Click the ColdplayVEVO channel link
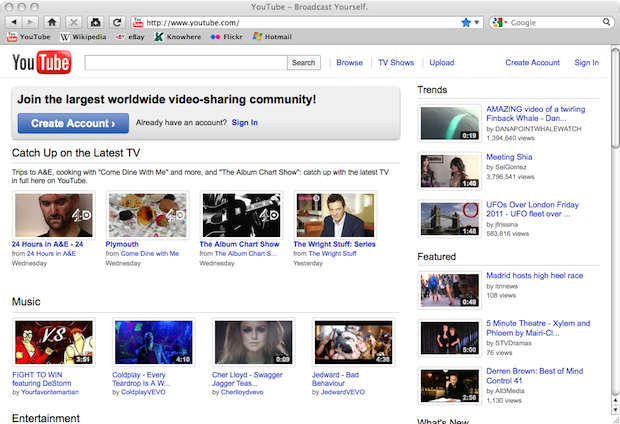Image resolution: width=620 pixels, height=424 pixels. click(x=143, y=392)
